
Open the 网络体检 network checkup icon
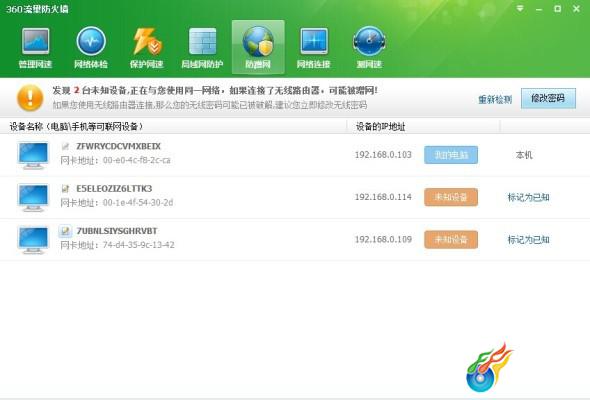[x=91, y=47]
